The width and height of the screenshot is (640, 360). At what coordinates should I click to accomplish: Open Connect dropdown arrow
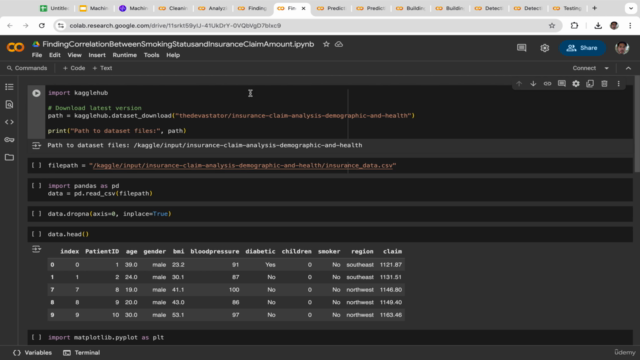click(607, 68)
